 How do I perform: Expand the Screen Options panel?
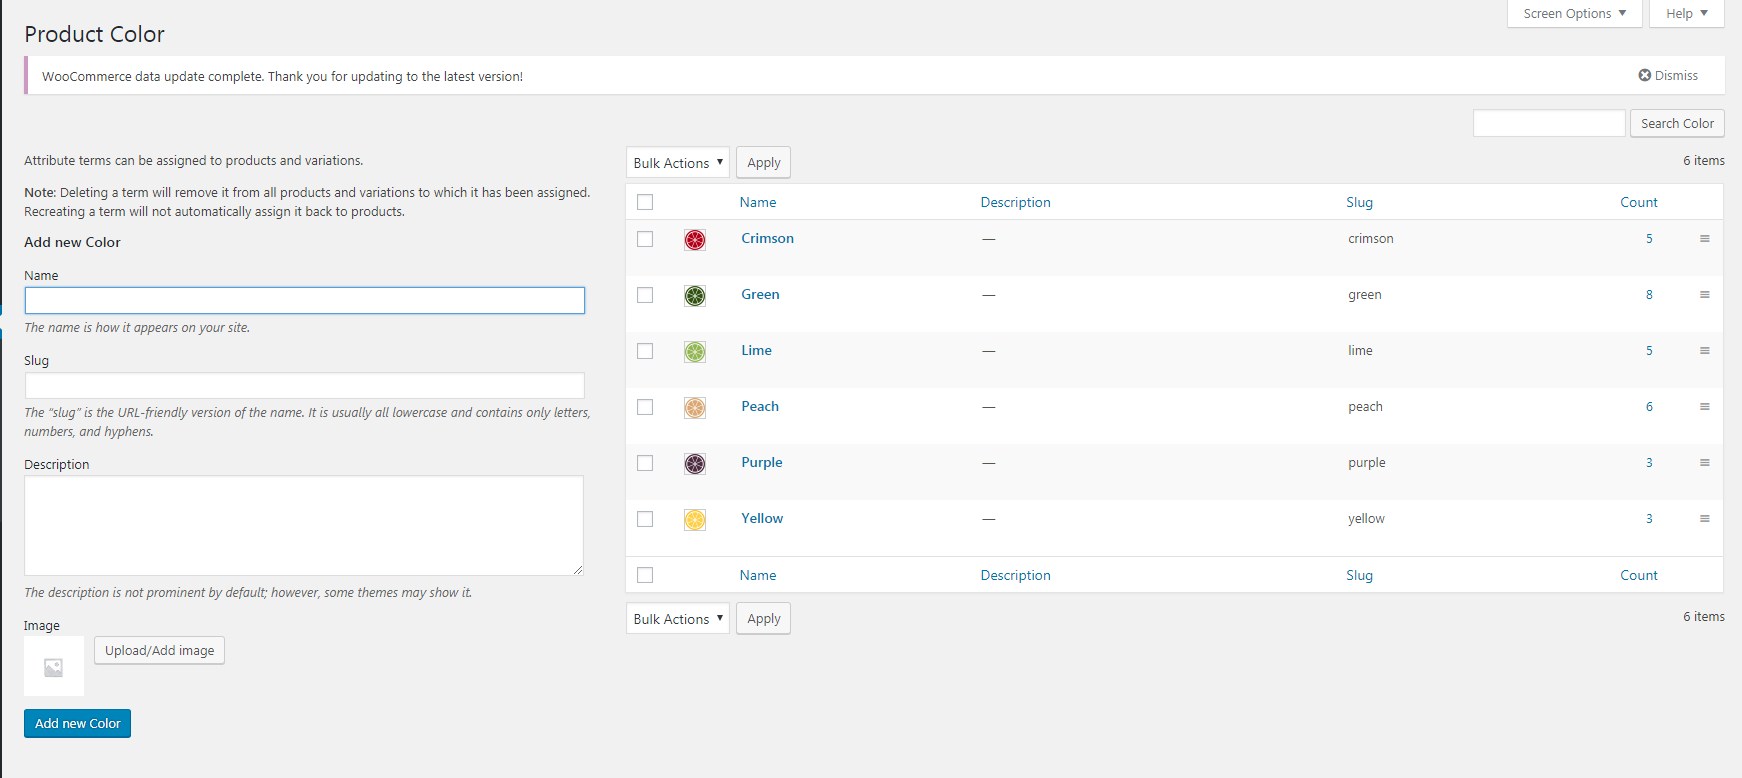(x=1574, y=14)
